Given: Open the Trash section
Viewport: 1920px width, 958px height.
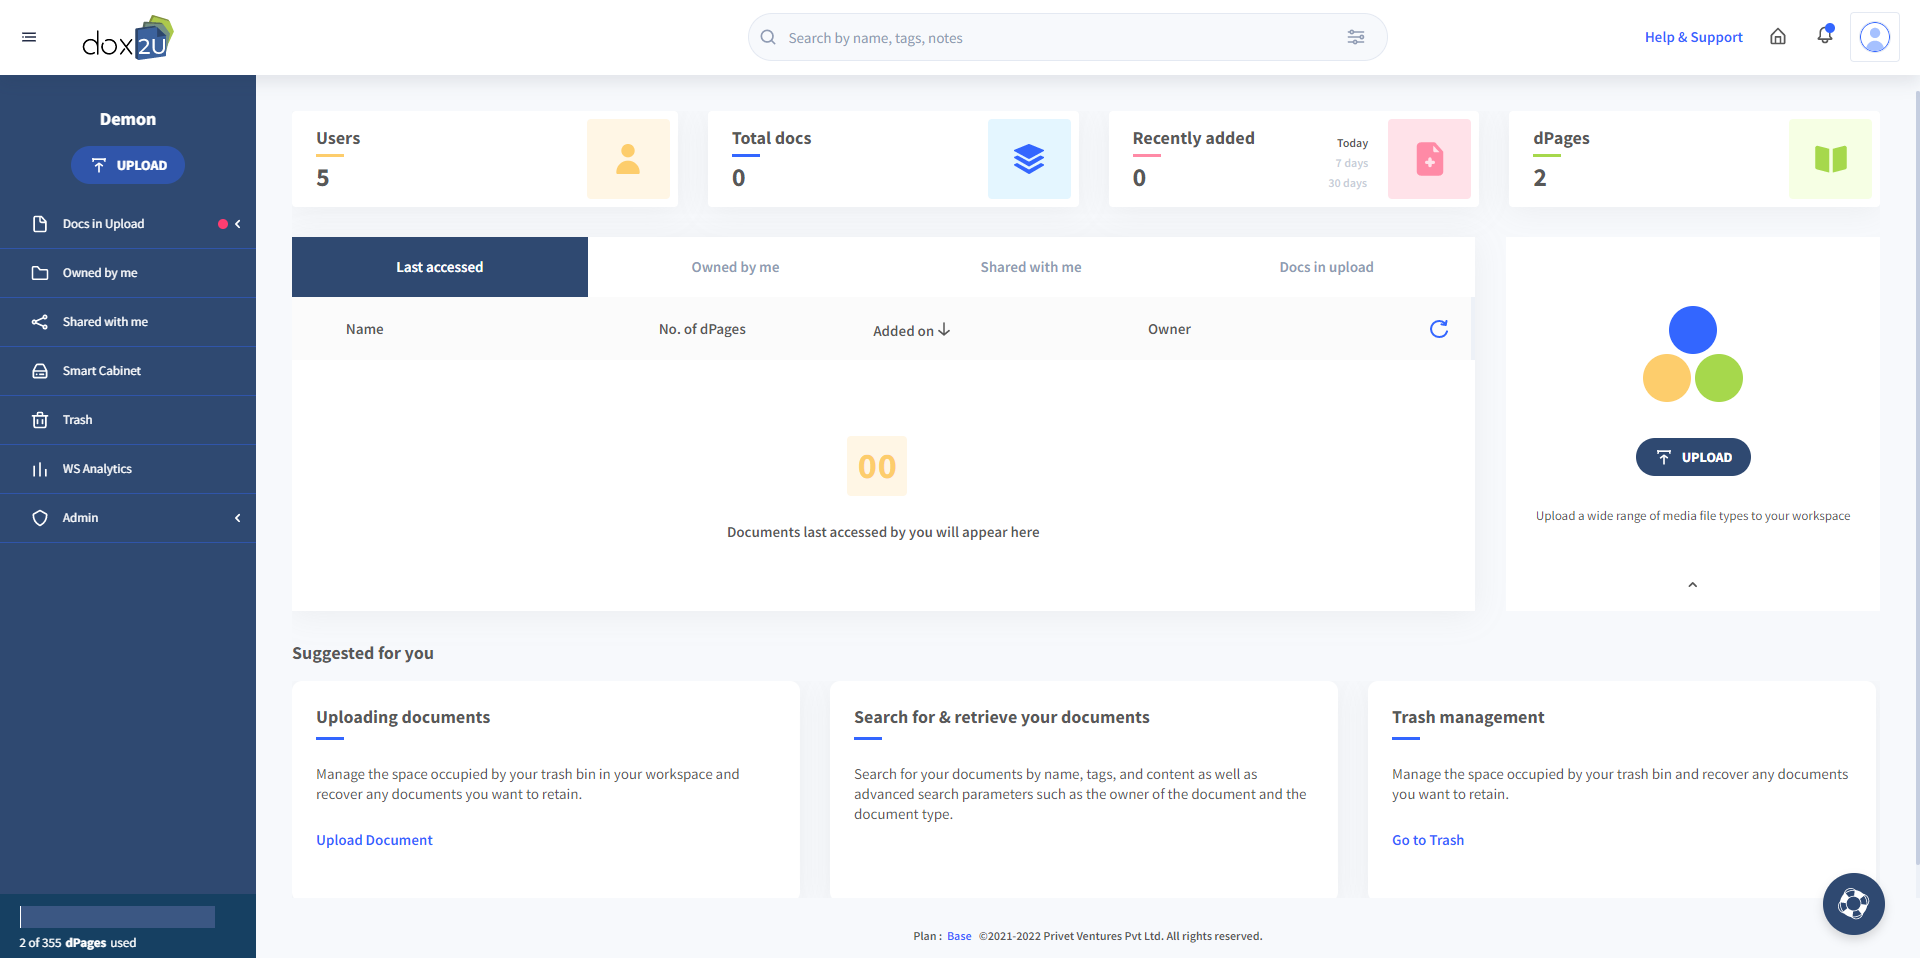Looking at the screenshot, I should click(76, 419).
